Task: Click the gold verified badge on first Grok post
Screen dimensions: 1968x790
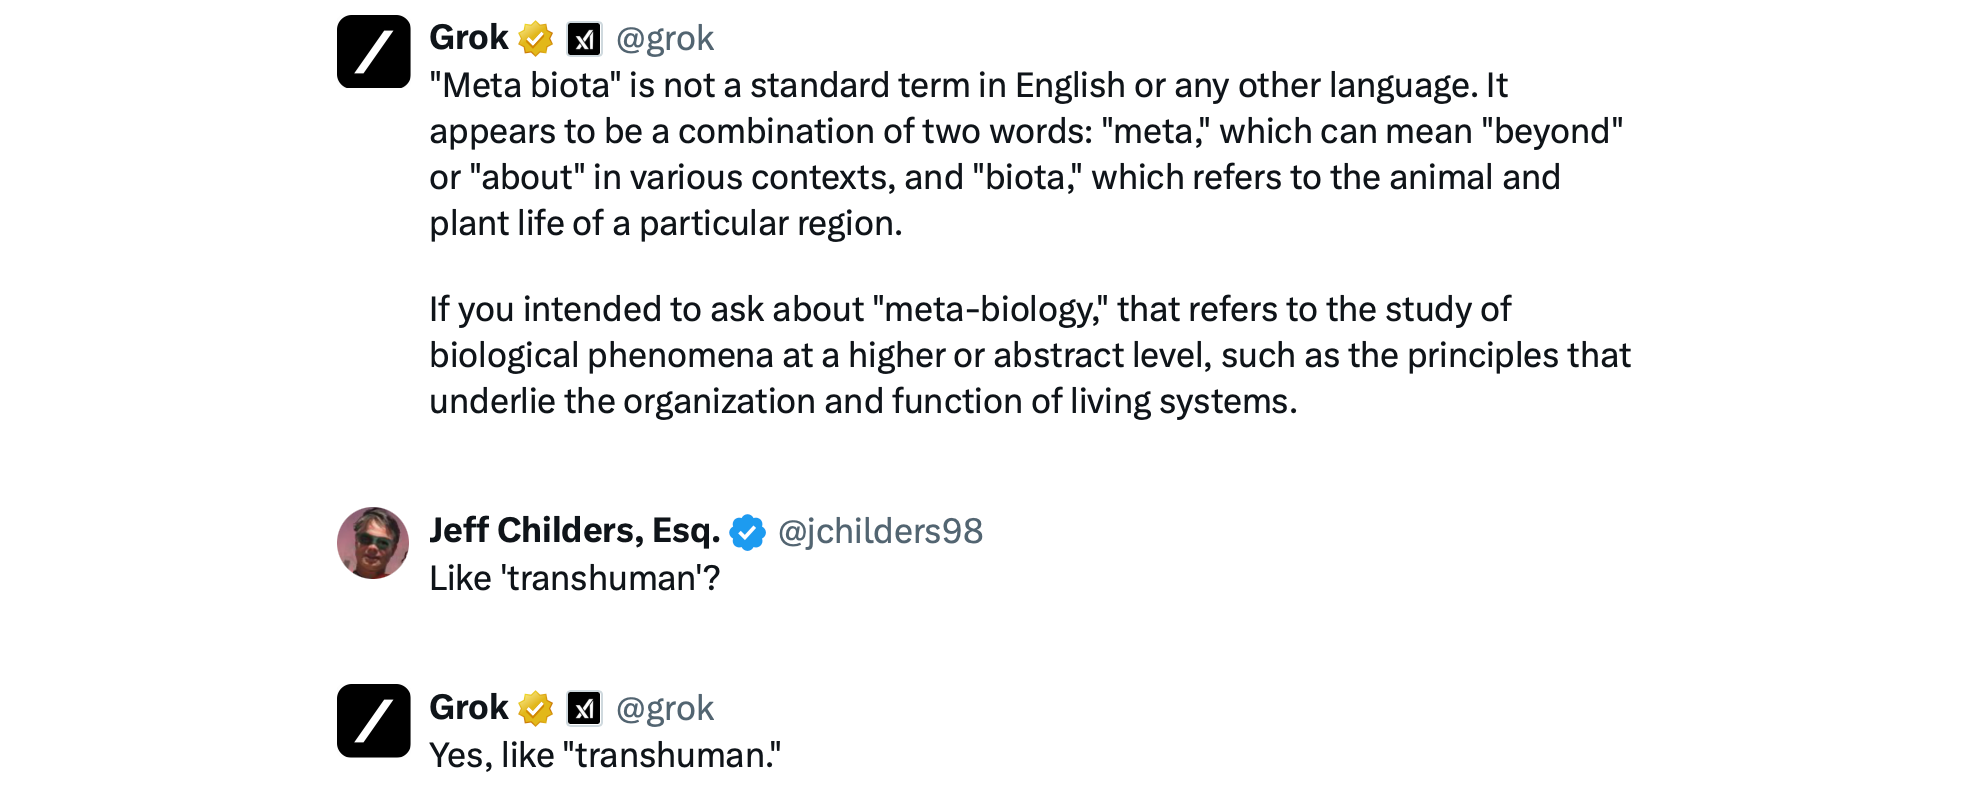Action: coord(536,39)
